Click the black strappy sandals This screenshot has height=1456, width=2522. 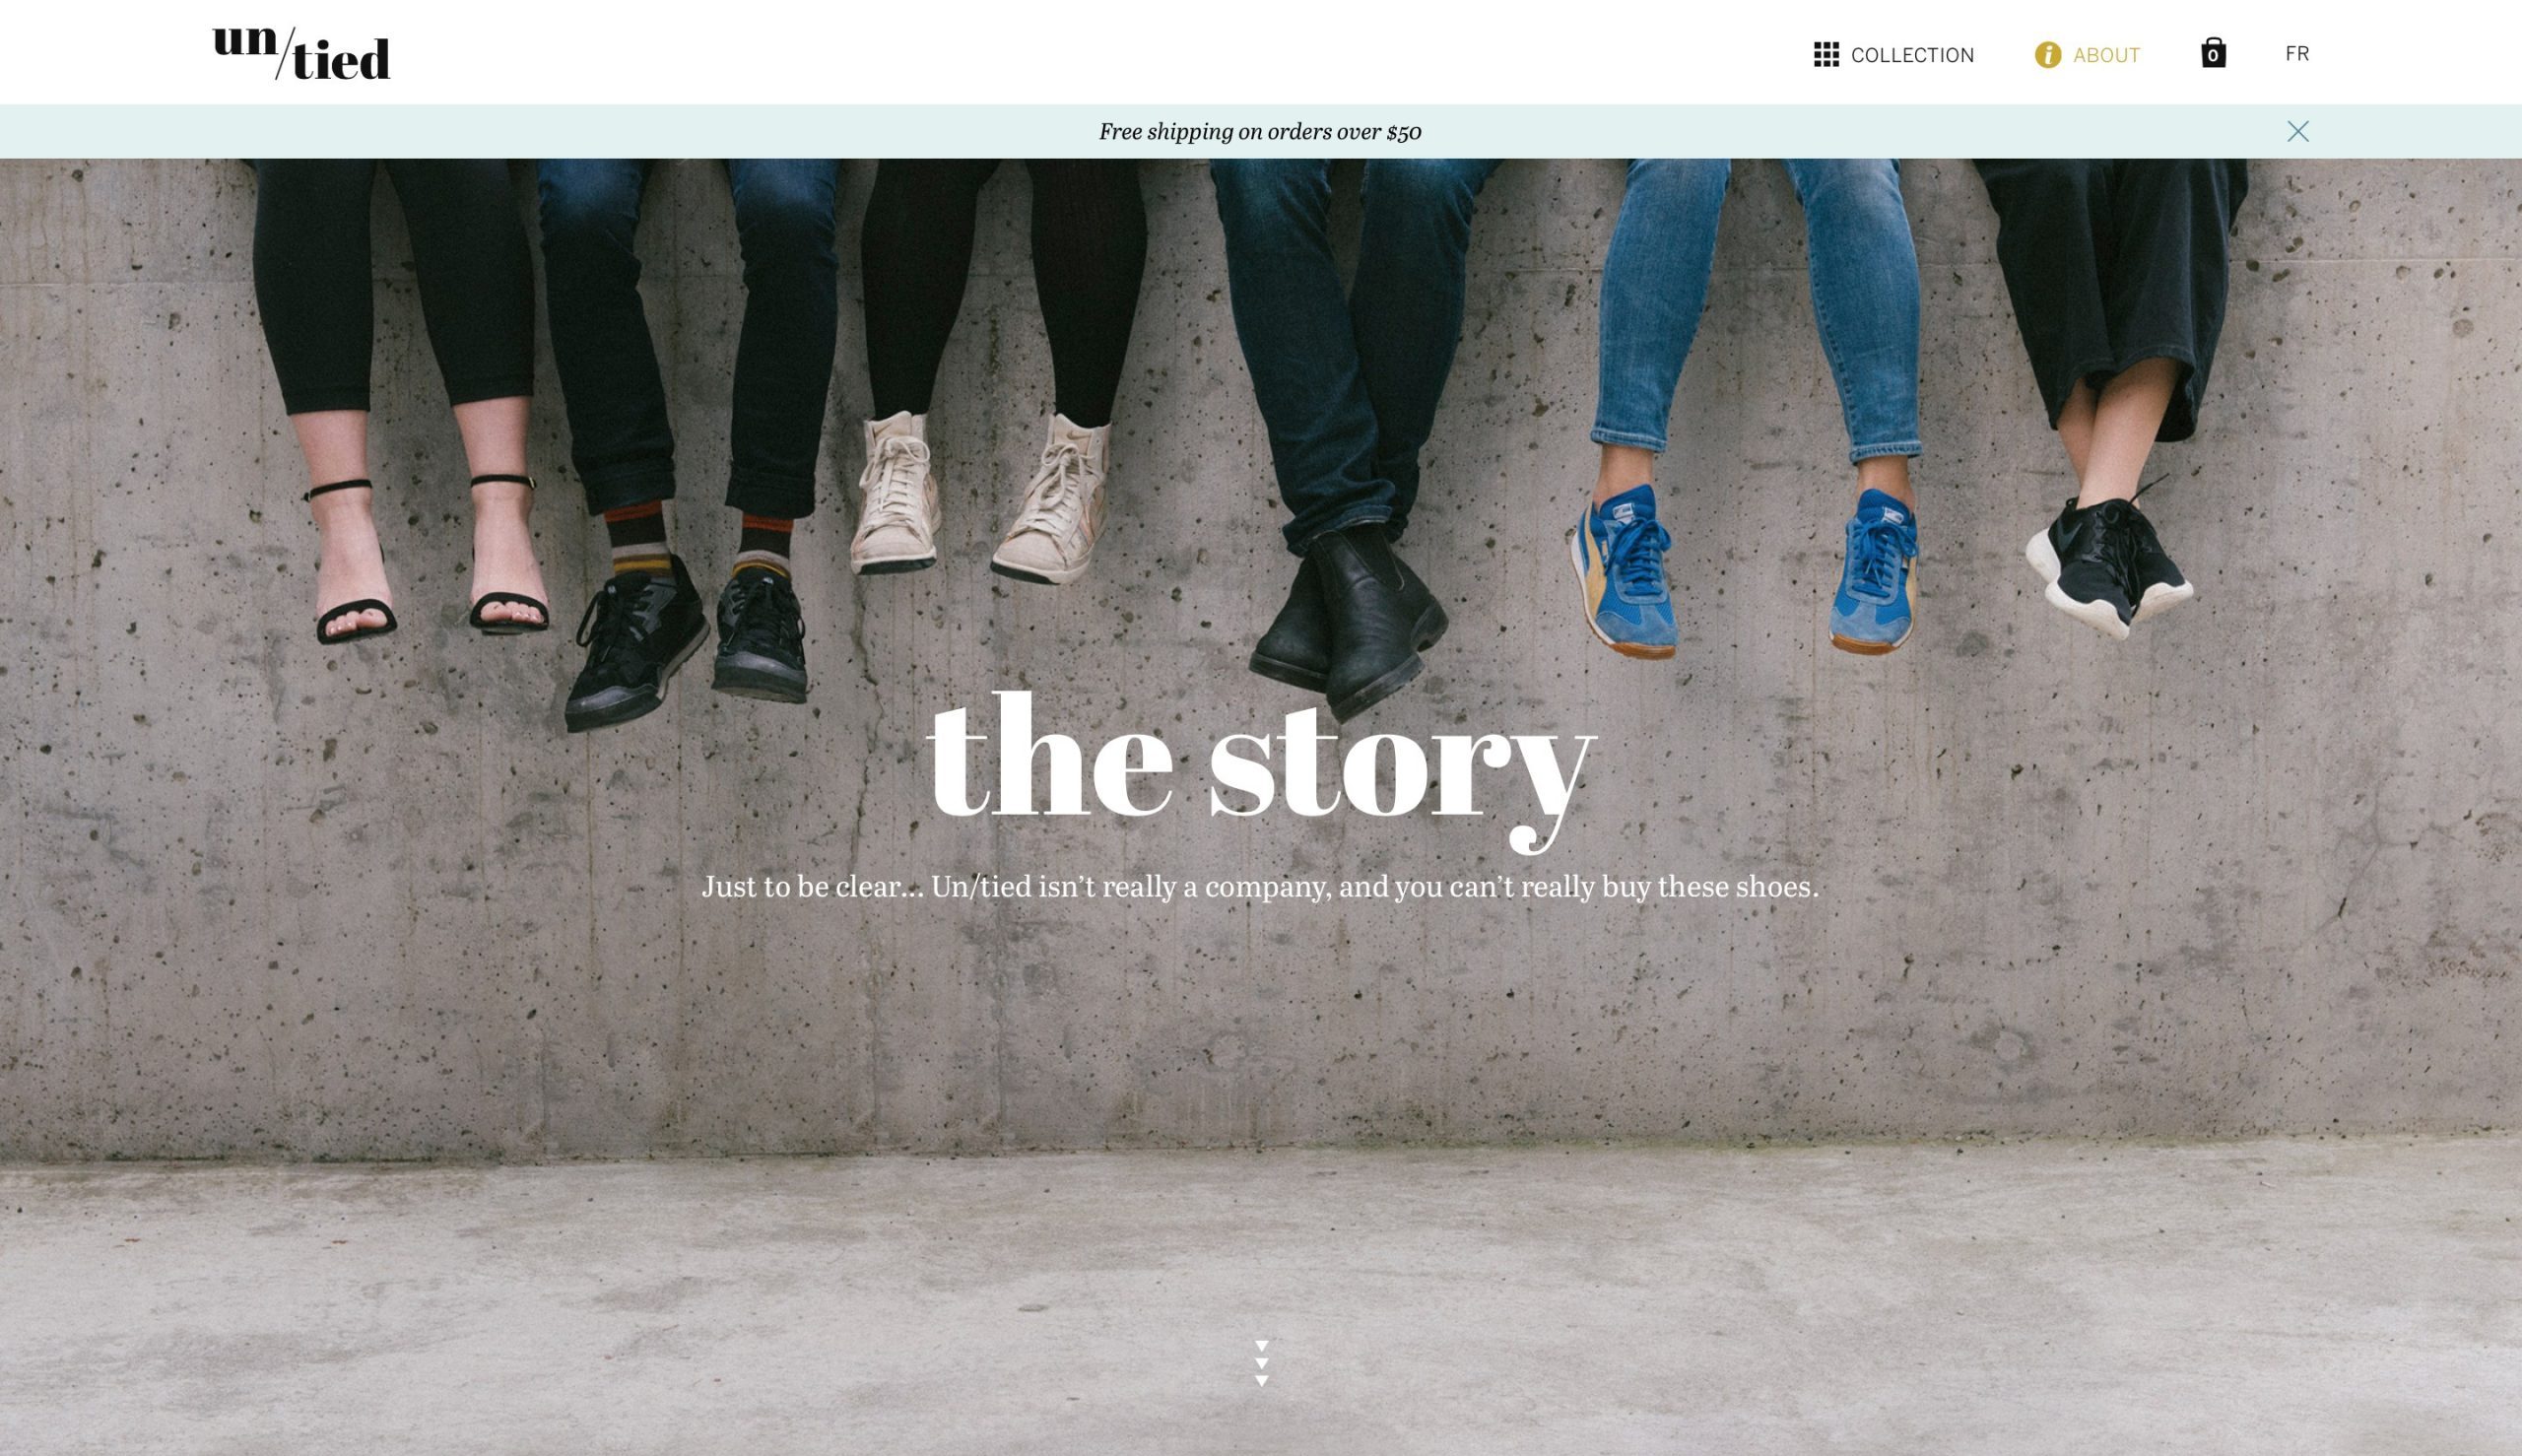pos(430,560)
